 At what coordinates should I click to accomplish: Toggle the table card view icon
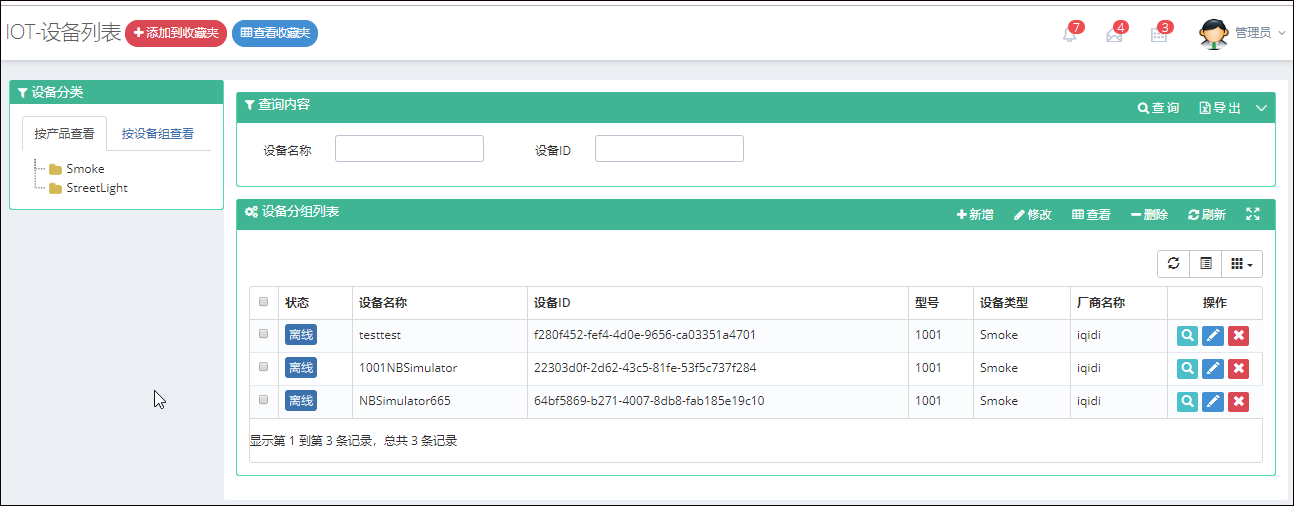coord(1206,264)
